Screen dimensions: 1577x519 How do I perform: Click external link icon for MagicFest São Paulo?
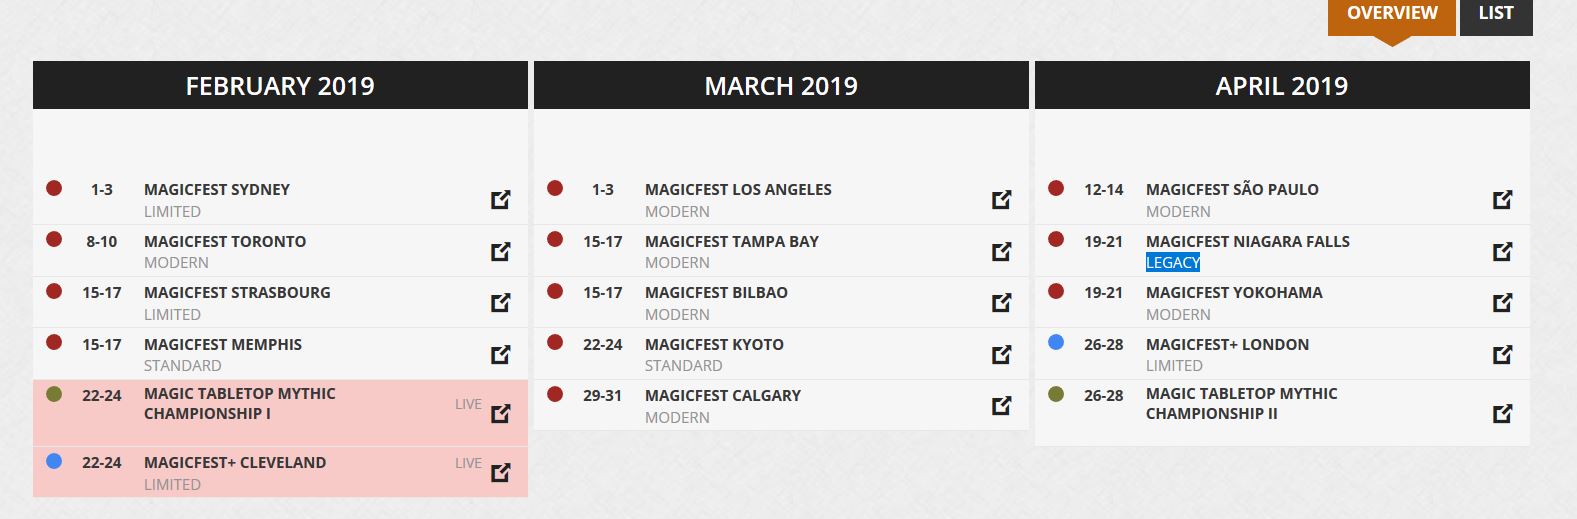point(1502,200)
